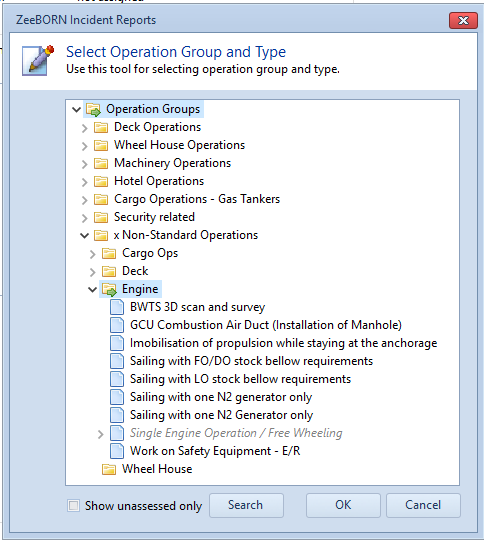
Task: Collapse the x Non-Standard Operations node
Action: point(84,236)
